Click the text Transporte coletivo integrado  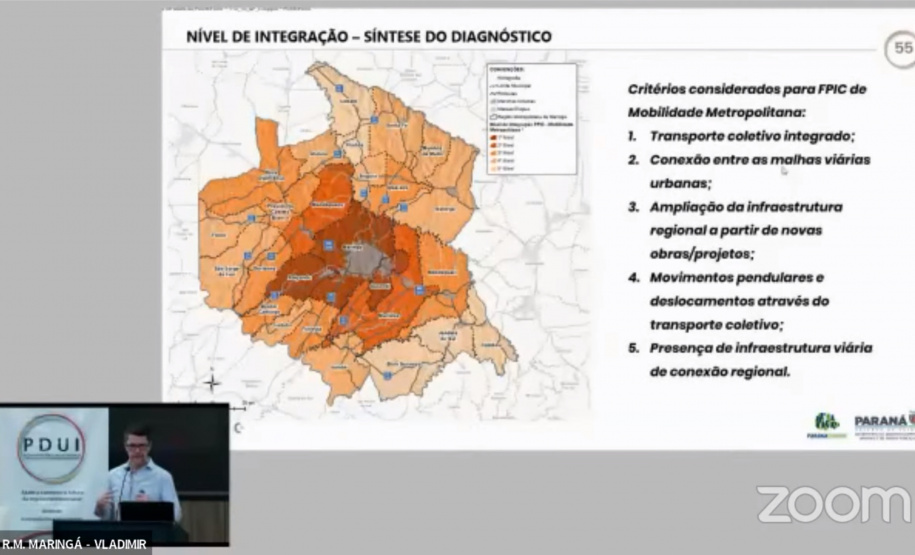pyautogui.click(x=752, y=136)
